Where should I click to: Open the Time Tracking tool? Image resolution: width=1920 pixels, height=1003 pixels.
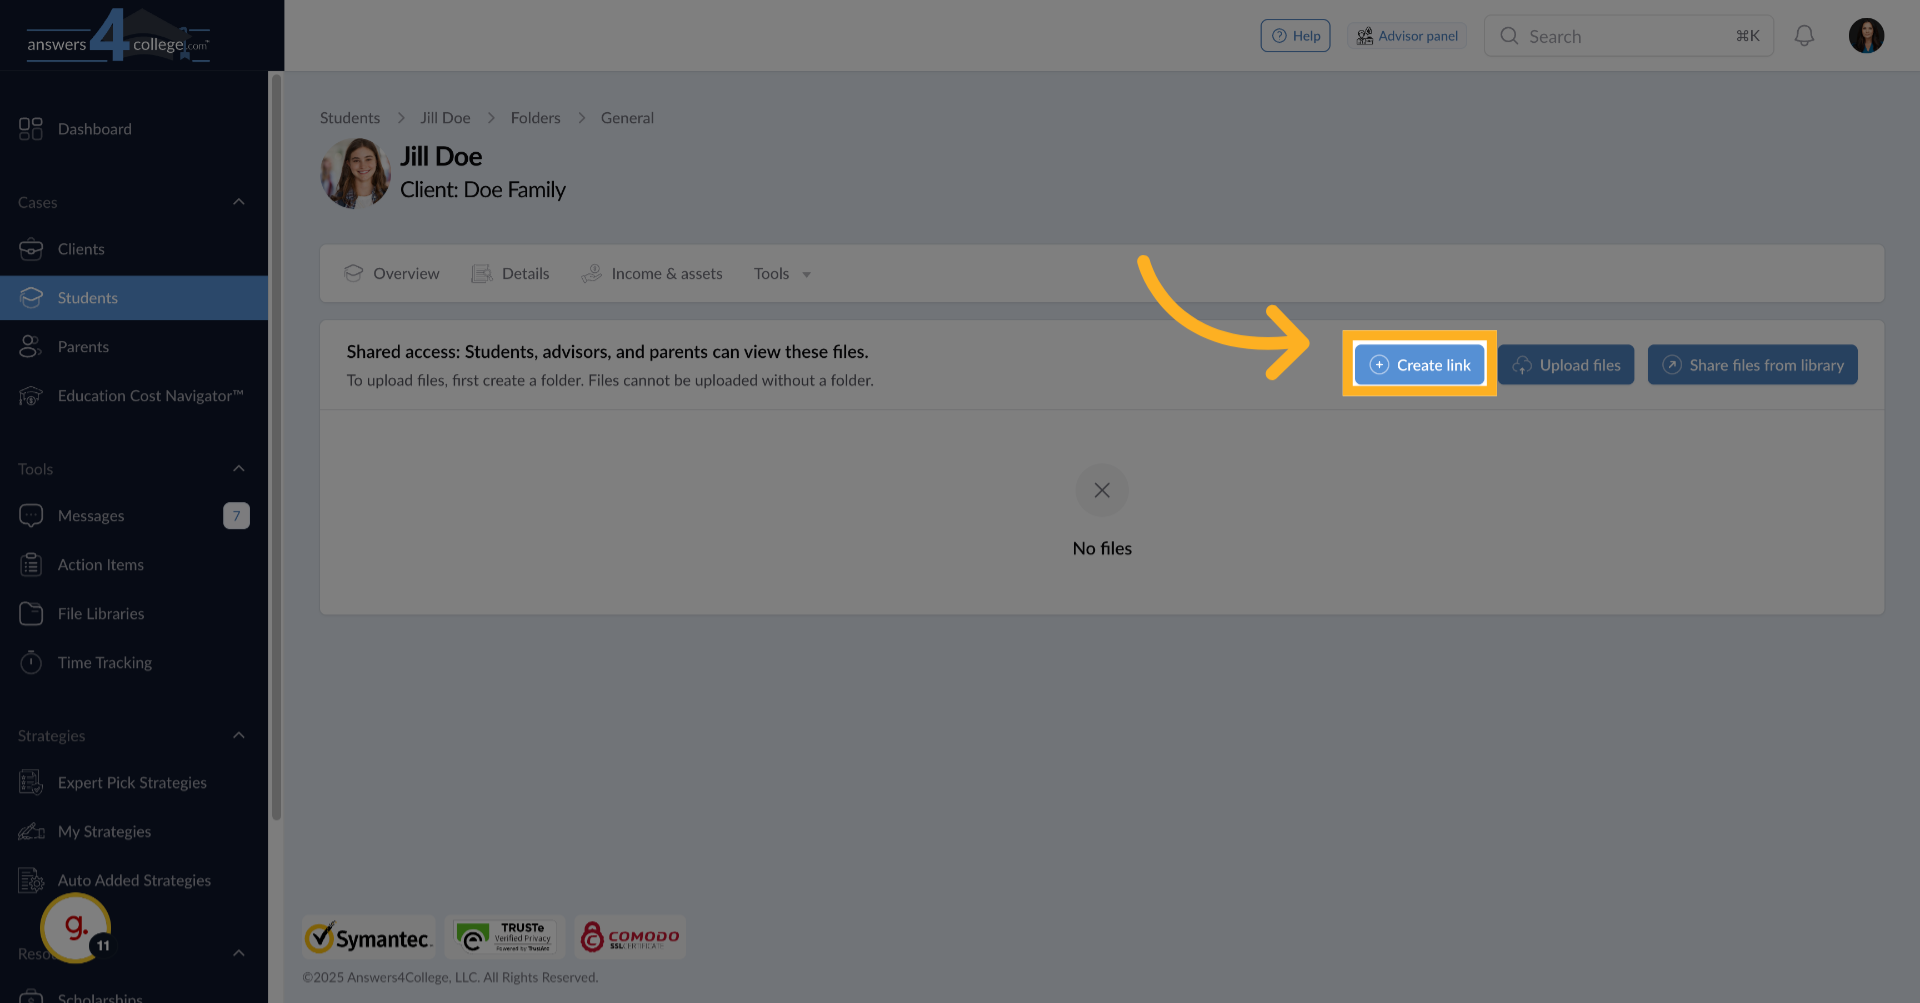point(104,662)
